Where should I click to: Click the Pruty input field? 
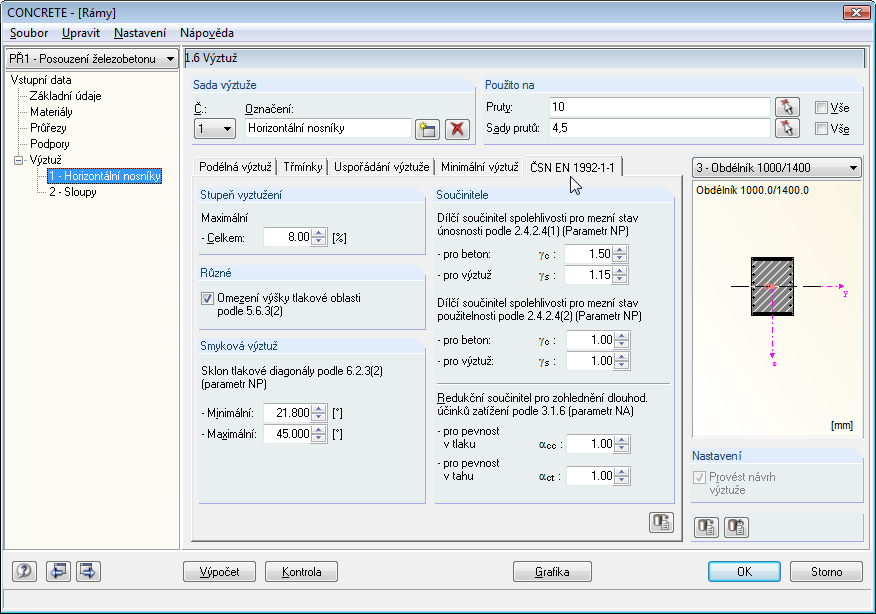click(x=660, y=107)
